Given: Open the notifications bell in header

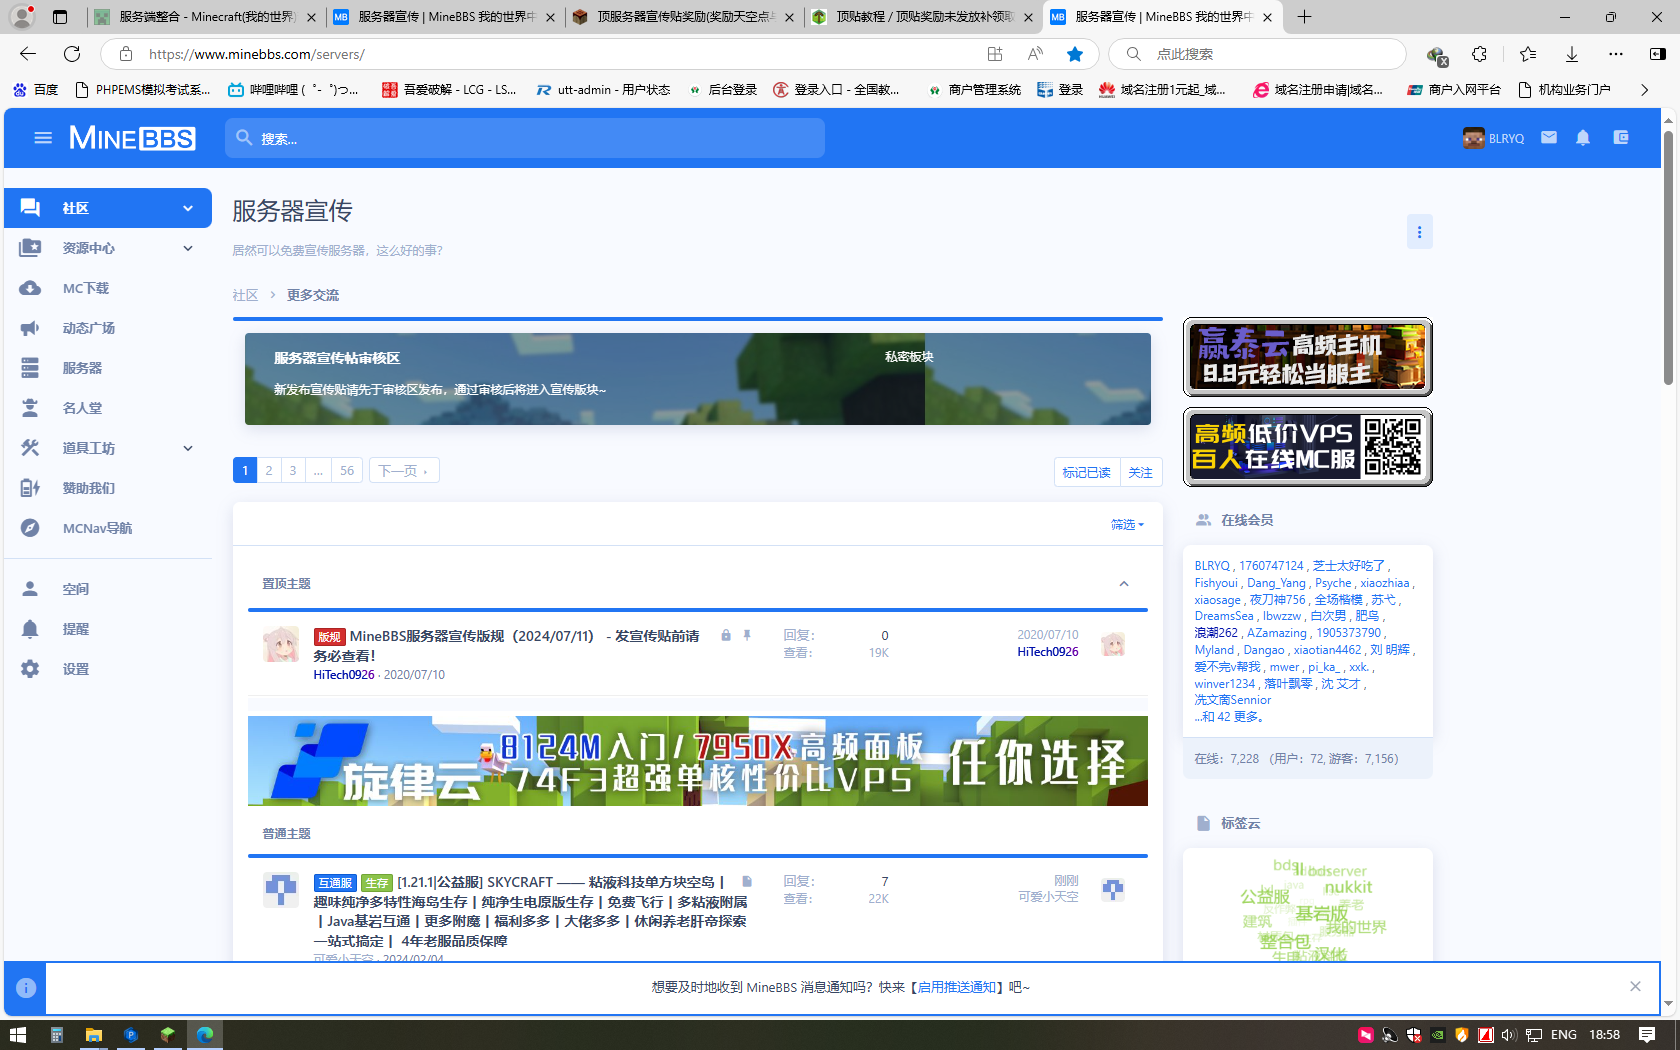Looking at the screenshot, I should pos(1582,138).
